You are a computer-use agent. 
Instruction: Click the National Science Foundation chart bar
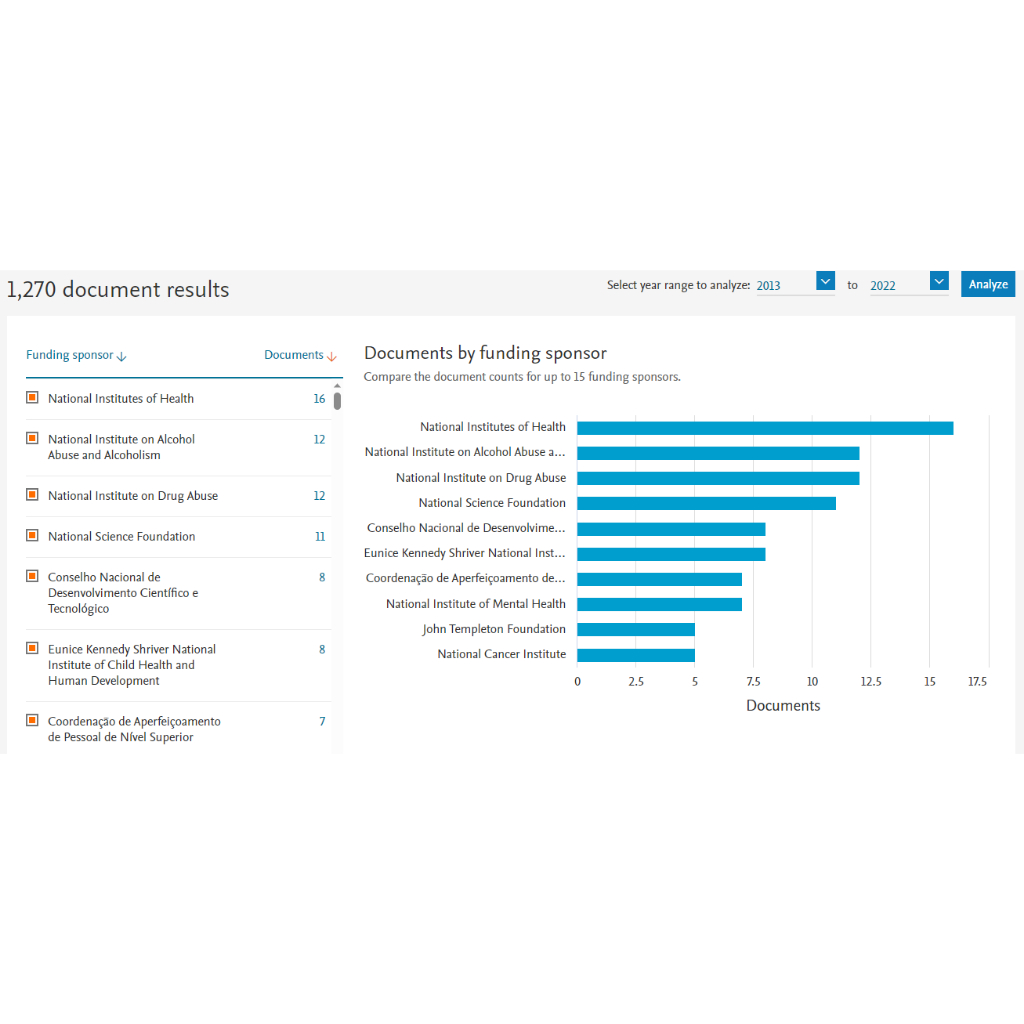706,503
